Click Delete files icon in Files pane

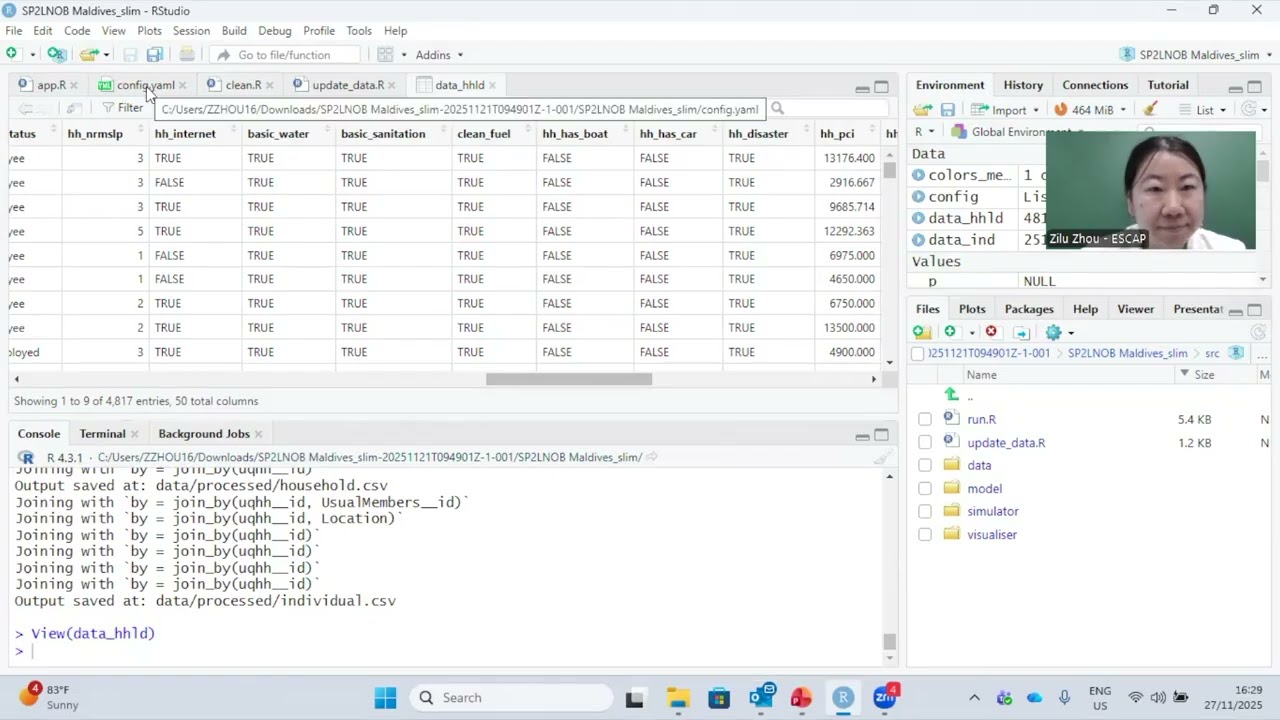click(991, 332)
